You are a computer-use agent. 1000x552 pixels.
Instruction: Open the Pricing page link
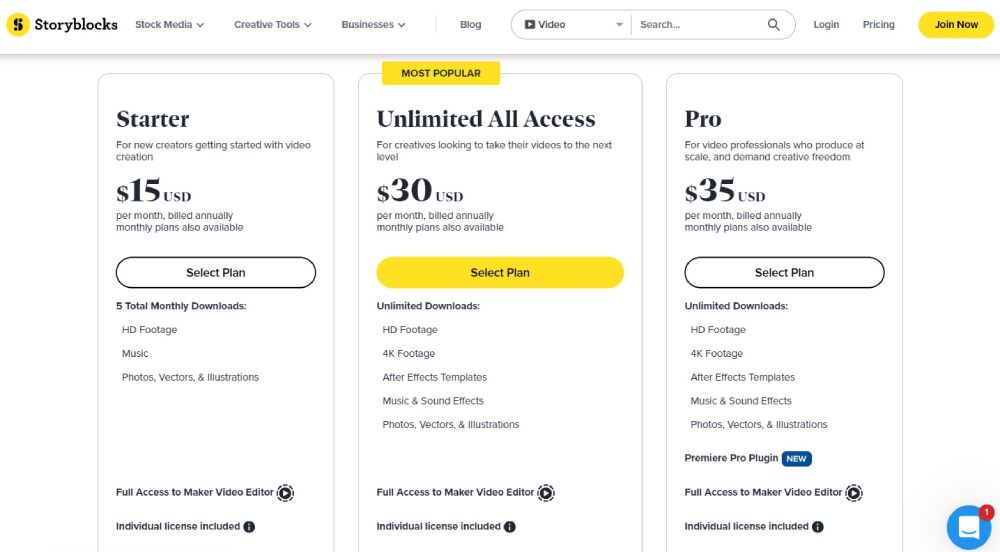pos(878,25)
